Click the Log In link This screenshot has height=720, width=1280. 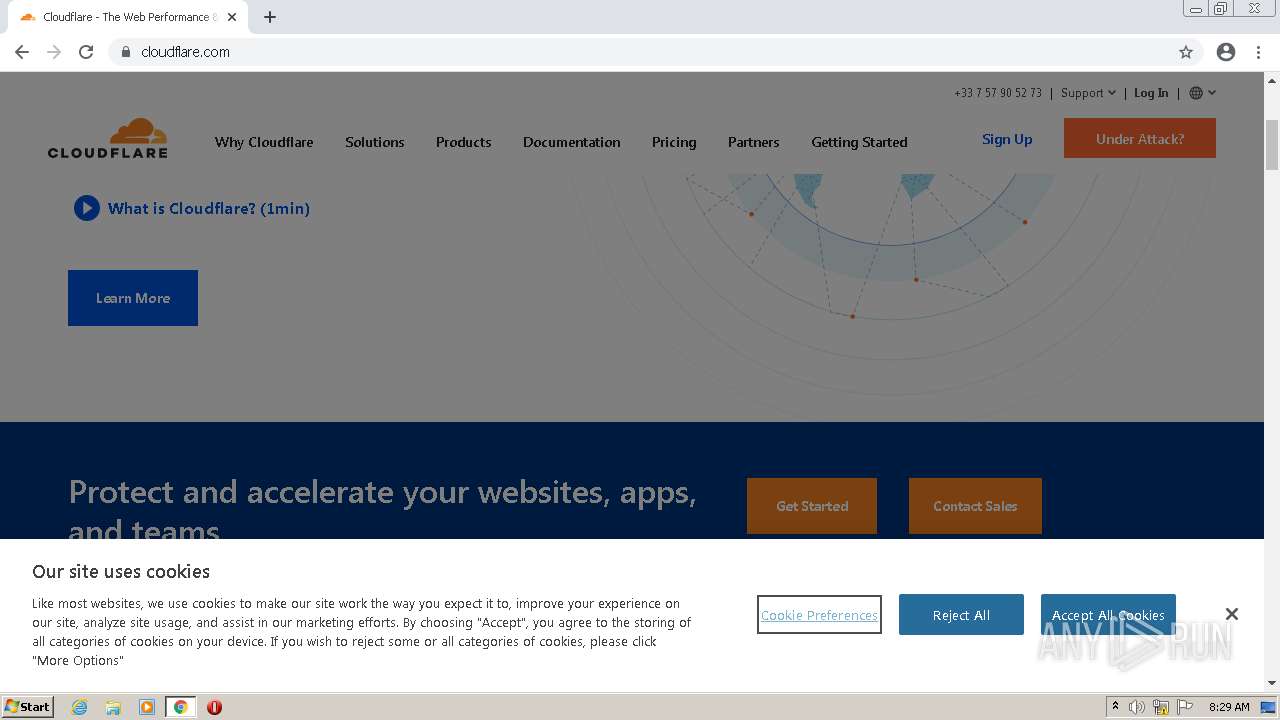pos(1151,93)
